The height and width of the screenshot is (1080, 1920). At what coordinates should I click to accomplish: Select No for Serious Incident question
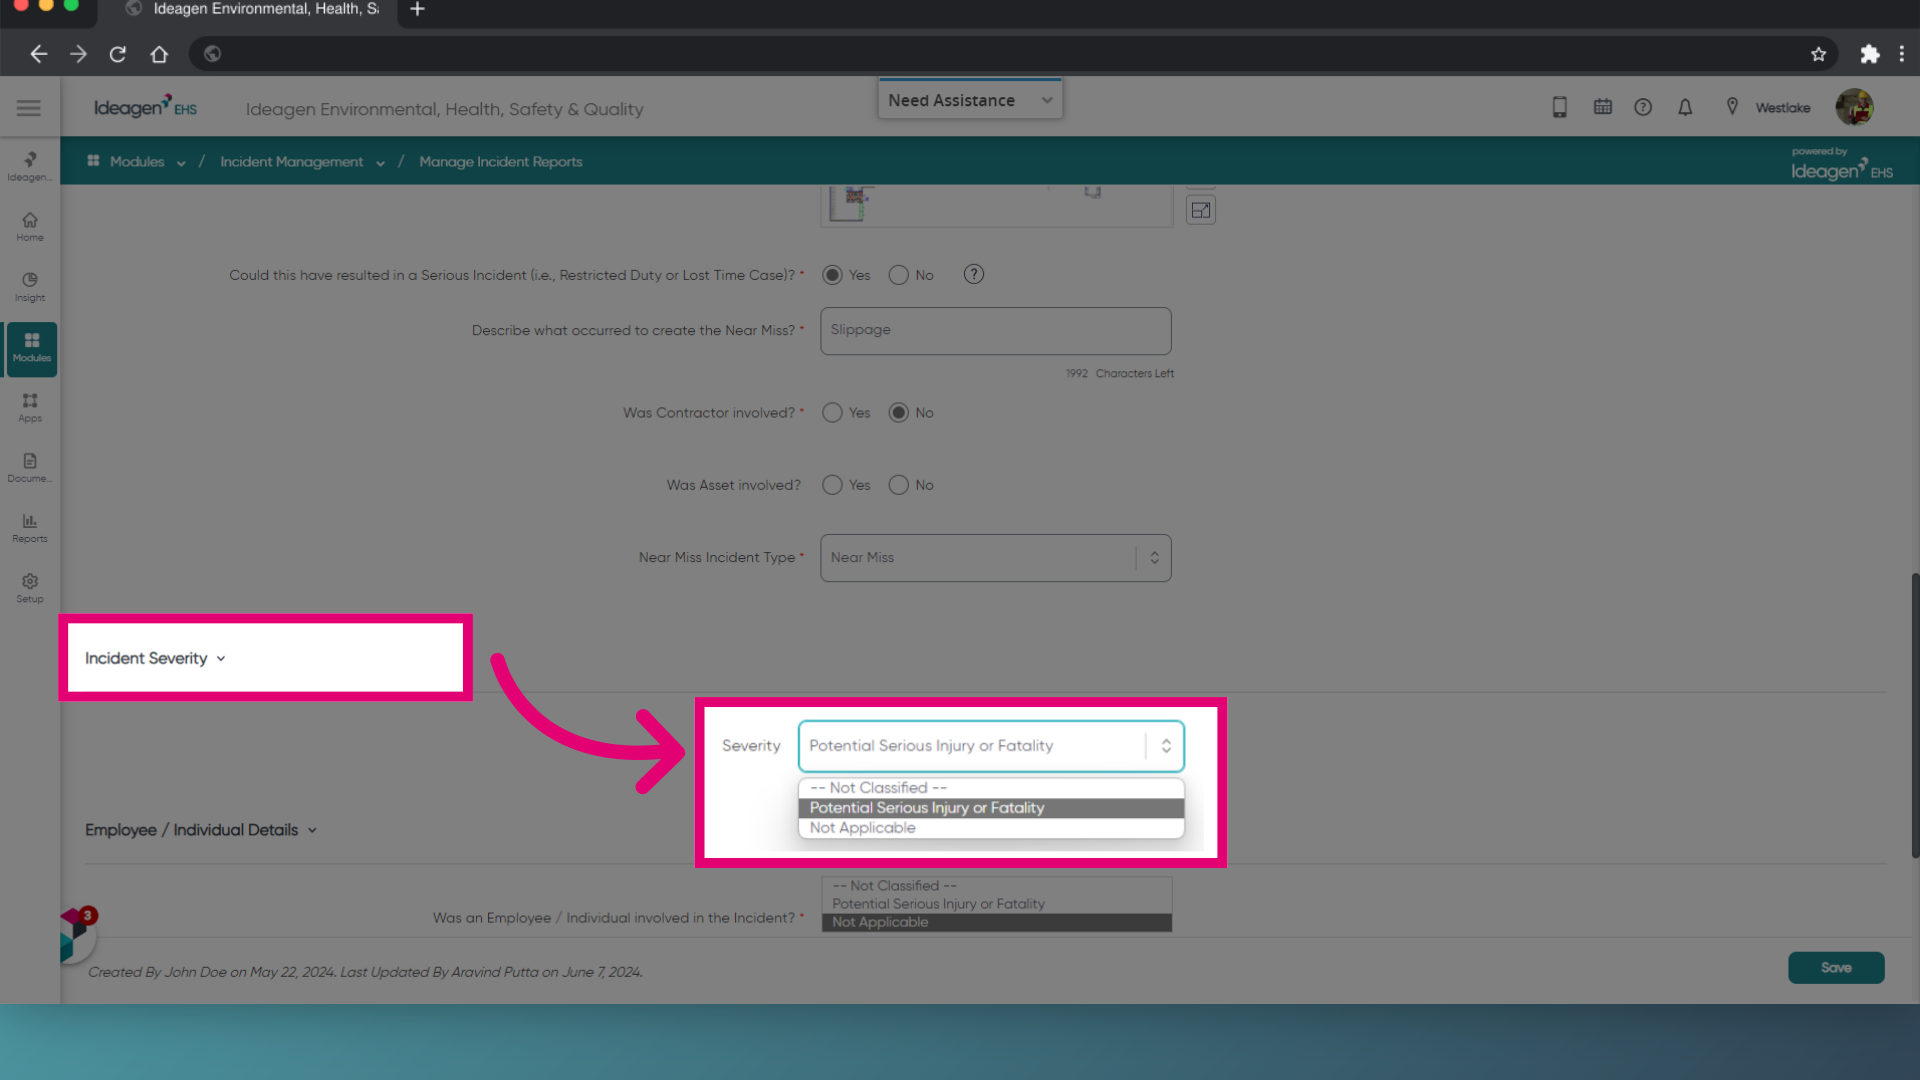click(x=897, y=275)
